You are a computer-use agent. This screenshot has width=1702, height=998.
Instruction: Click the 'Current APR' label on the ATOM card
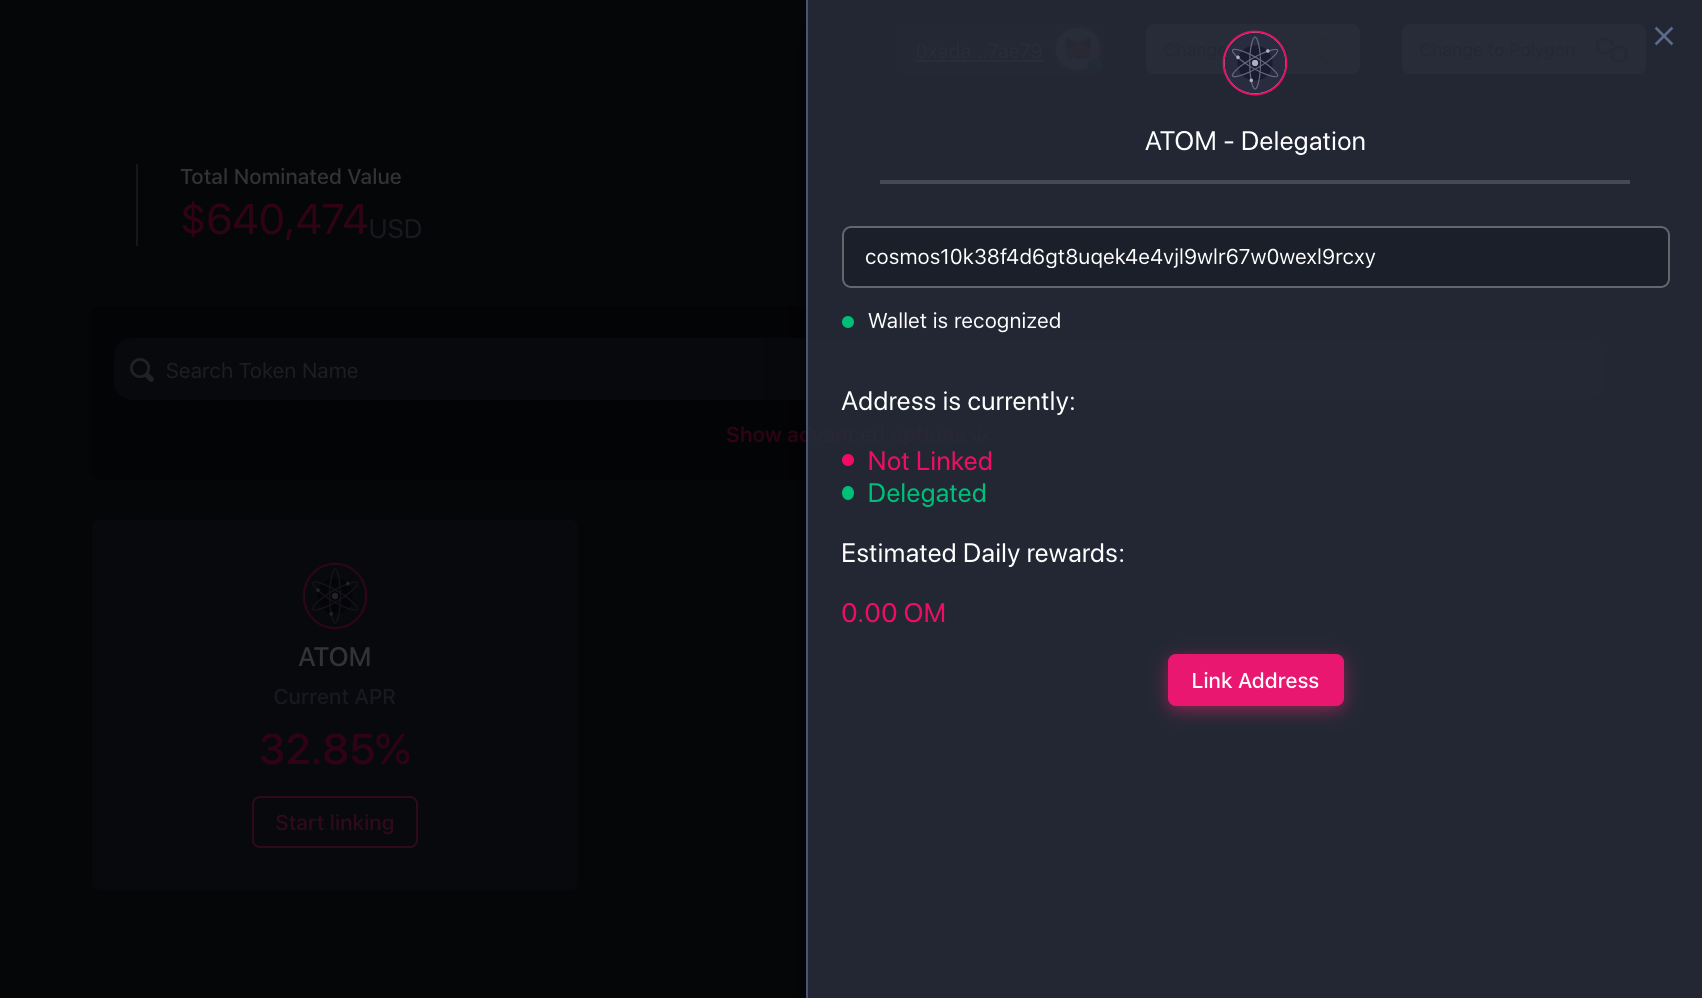click(x=335, y=697)
